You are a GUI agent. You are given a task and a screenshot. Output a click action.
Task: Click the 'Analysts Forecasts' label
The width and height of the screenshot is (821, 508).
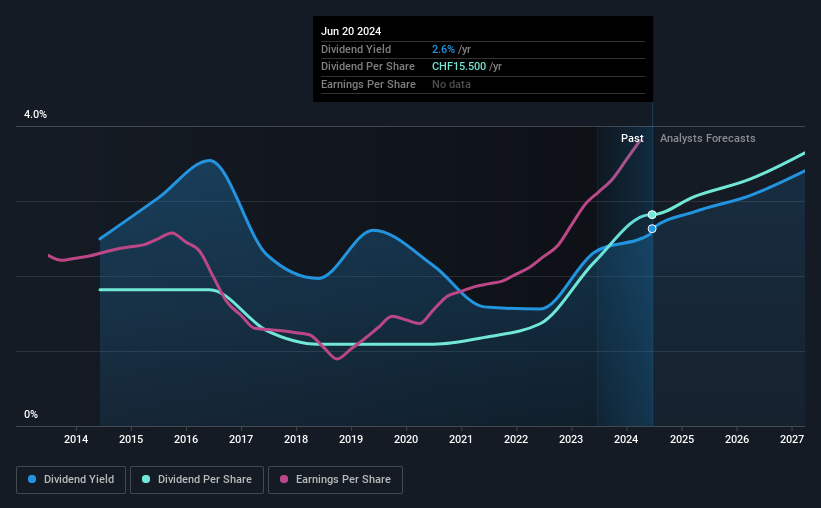[707, 138]
